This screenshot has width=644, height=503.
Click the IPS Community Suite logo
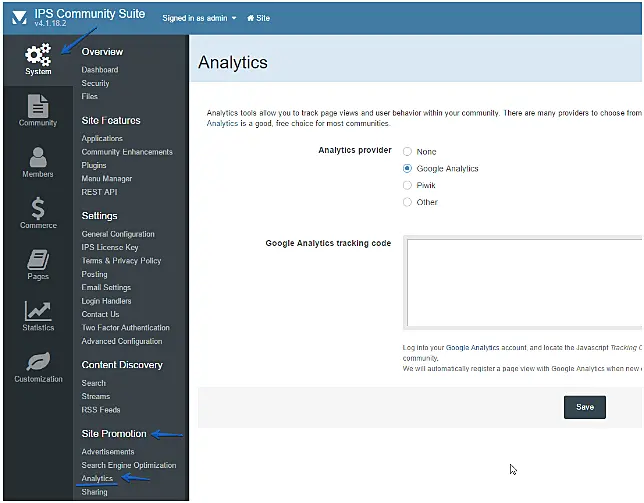18,18
